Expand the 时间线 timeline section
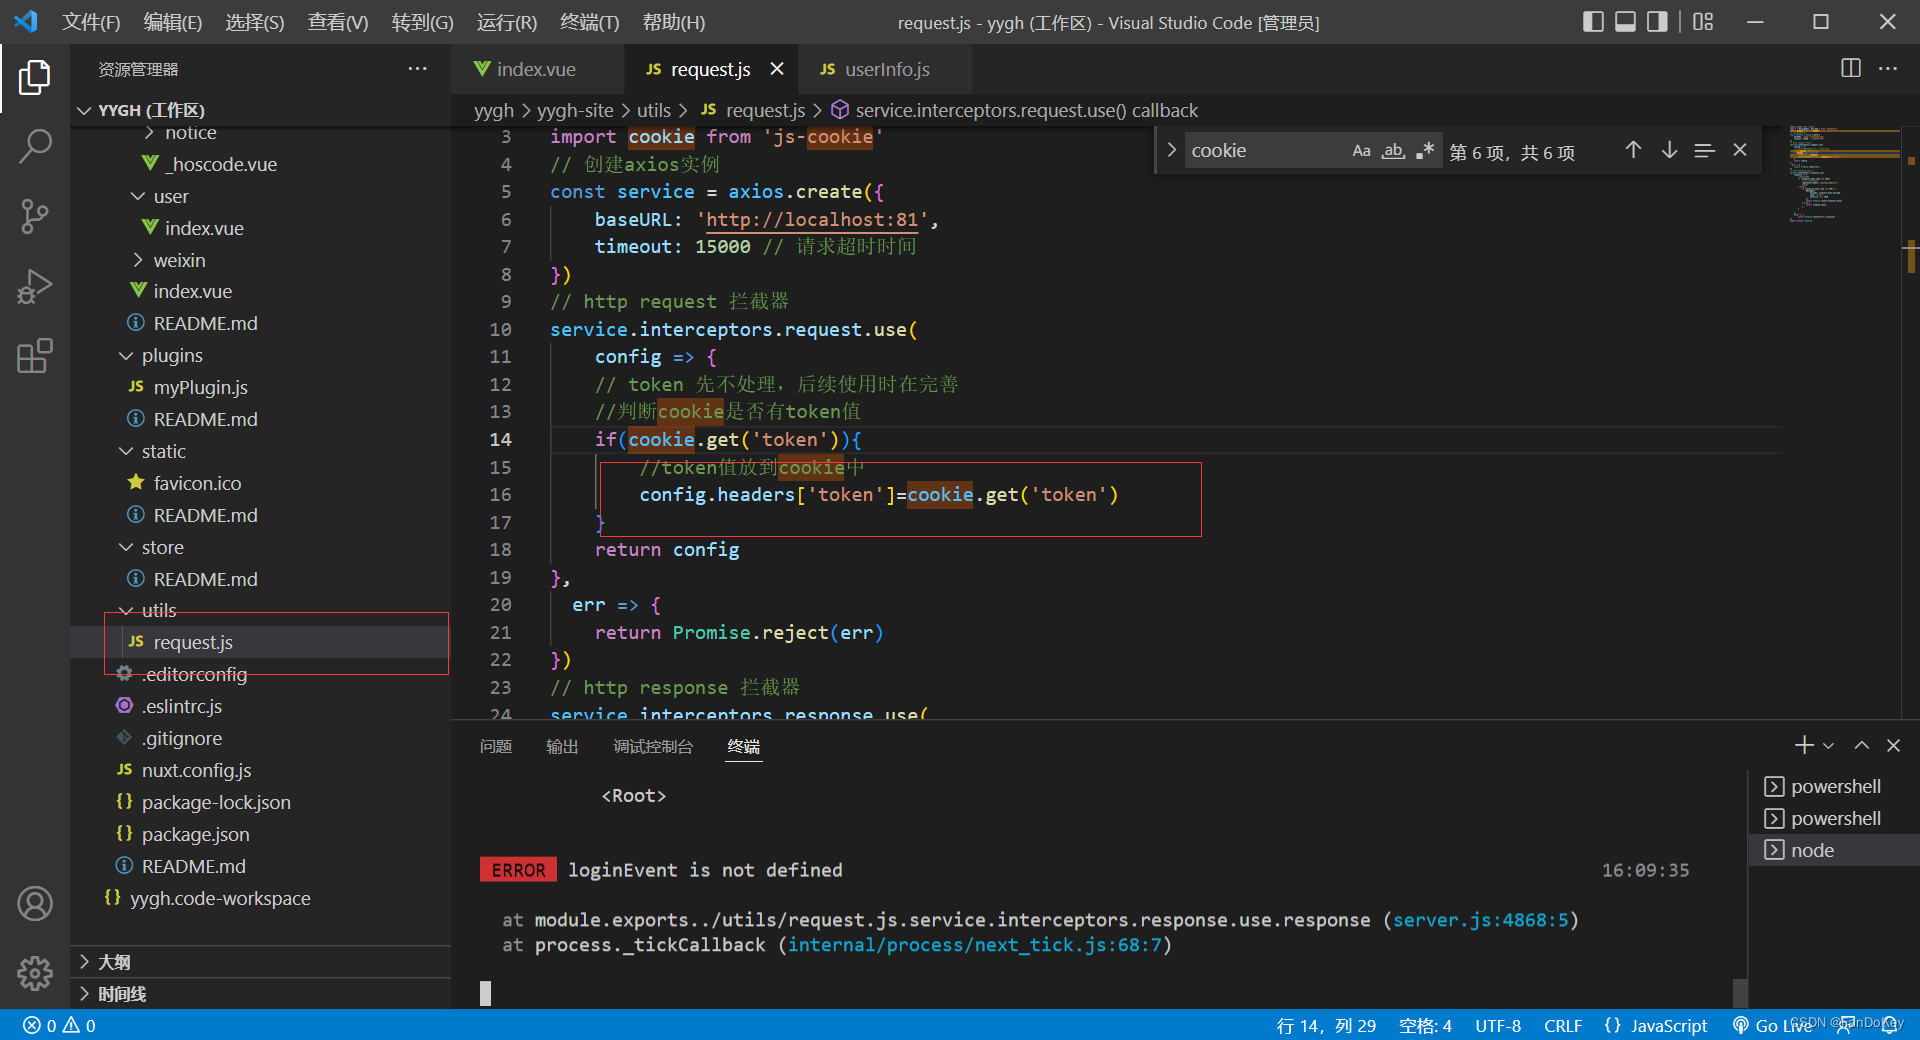The image size is (1920, 1040). click(x=260, y=994)
